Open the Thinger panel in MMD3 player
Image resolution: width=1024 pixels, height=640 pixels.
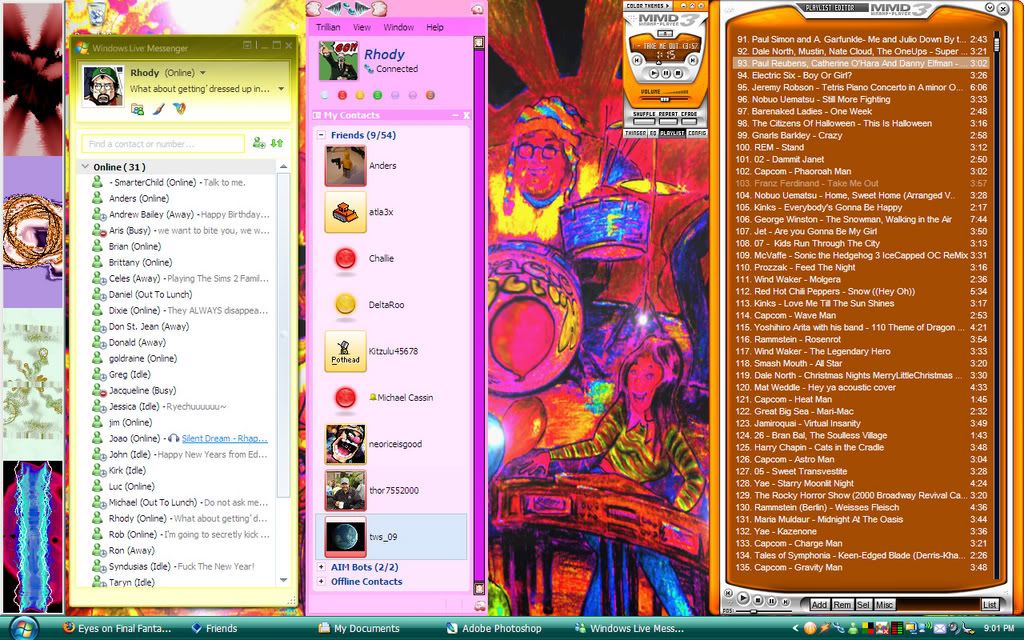(635, 133)
